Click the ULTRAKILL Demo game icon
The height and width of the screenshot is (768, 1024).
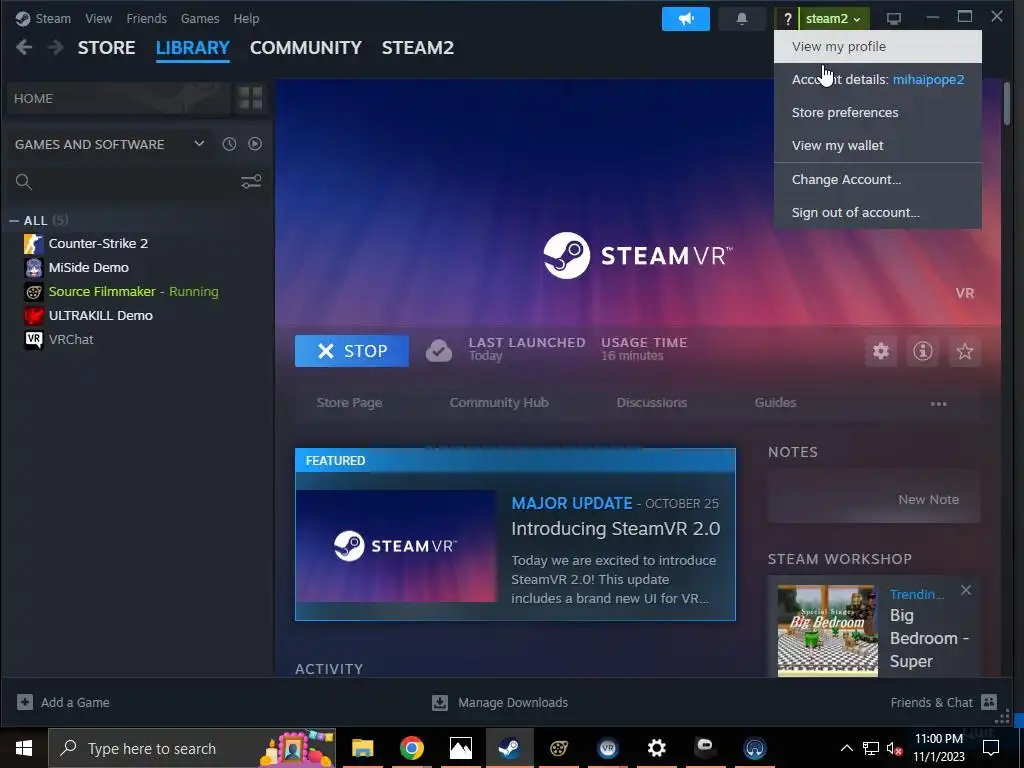pos(34,316)
